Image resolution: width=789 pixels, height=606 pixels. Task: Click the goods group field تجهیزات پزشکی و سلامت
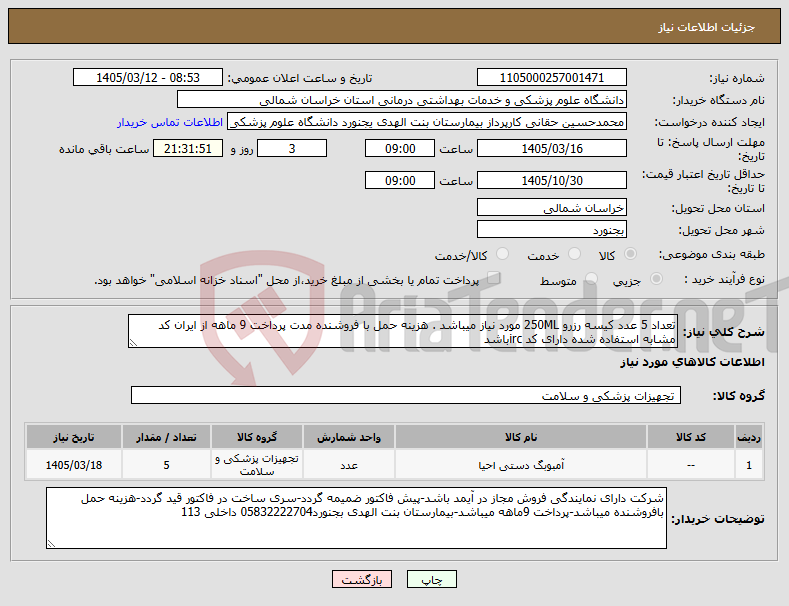coord(406,395)
